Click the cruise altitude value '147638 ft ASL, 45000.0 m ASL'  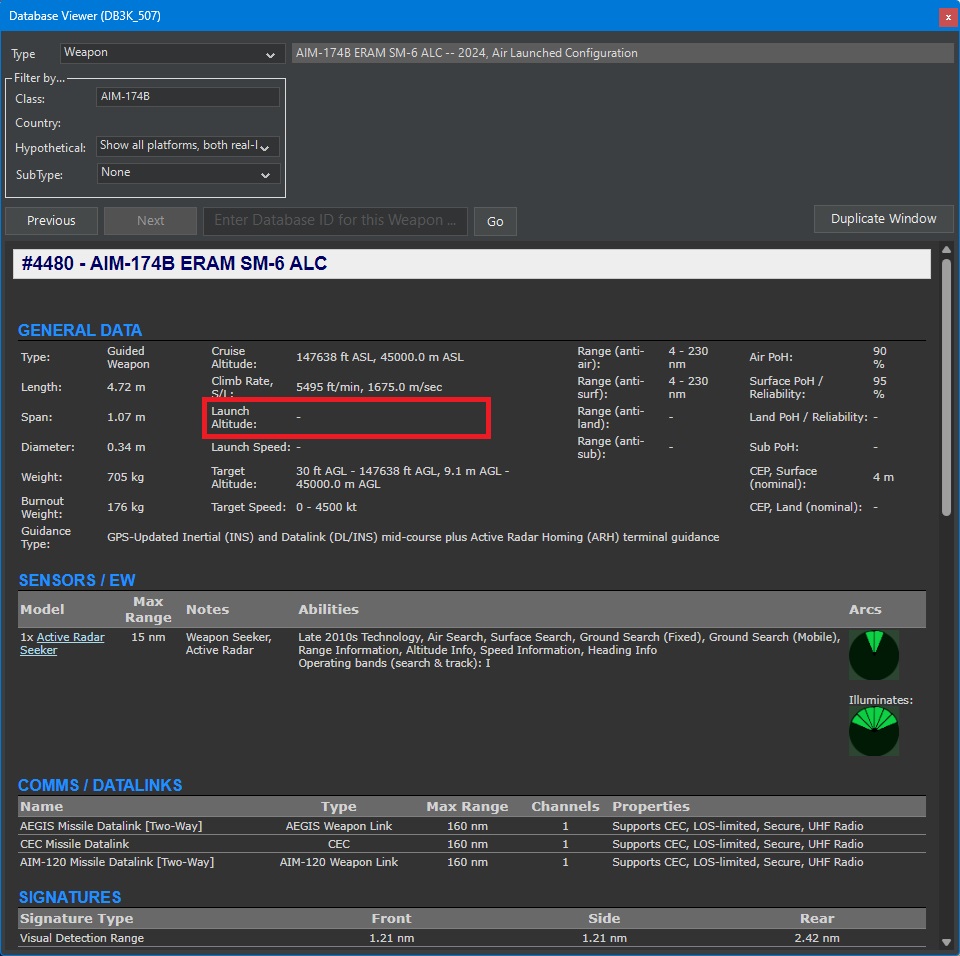380,357
